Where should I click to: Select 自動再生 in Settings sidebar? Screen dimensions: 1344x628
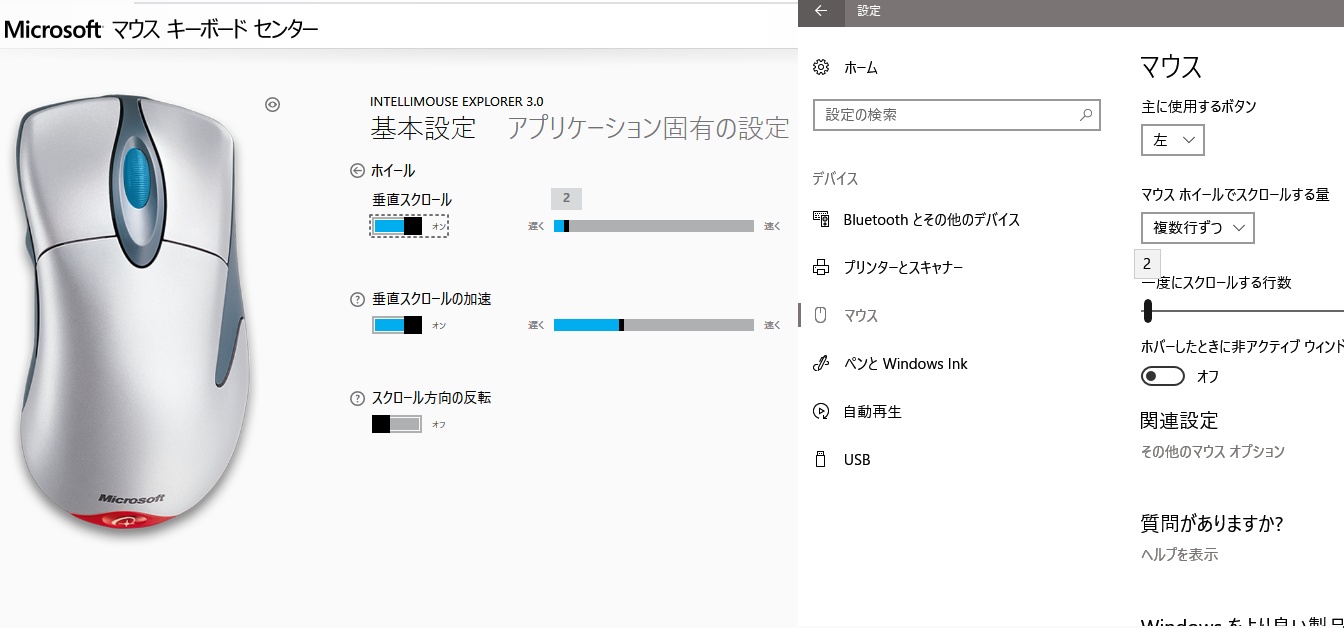point(873,411)
